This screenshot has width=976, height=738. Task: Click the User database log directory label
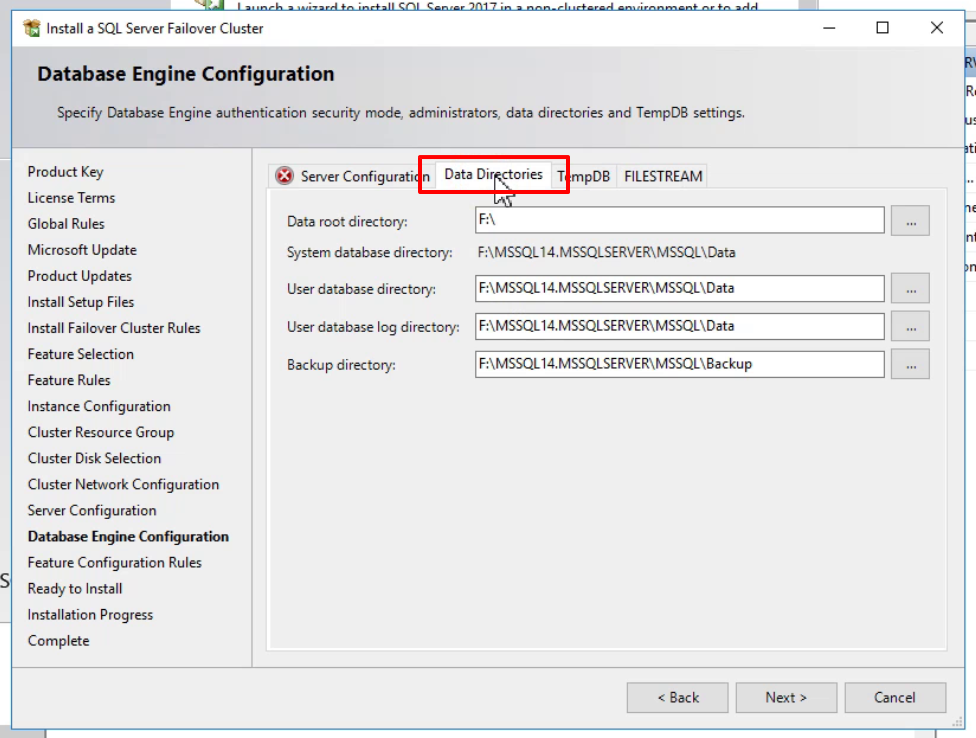click(373, 327)
